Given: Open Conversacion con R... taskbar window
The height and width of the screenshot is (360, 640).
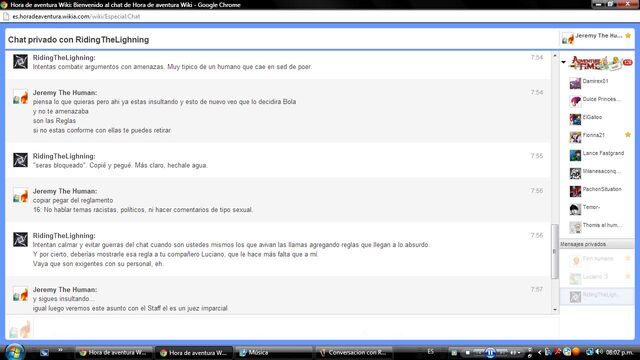Looking at the screenshot, I should pyautogui.click(x=354, y=353).
